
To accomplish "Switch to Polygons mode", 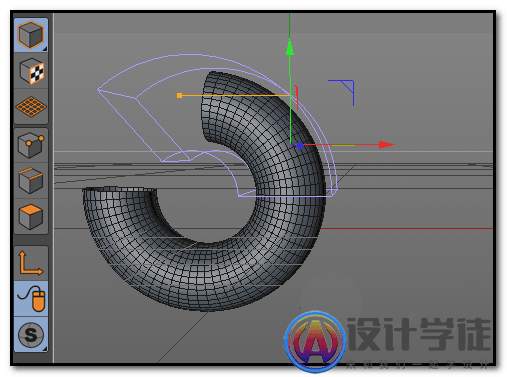I will (31, 217).
